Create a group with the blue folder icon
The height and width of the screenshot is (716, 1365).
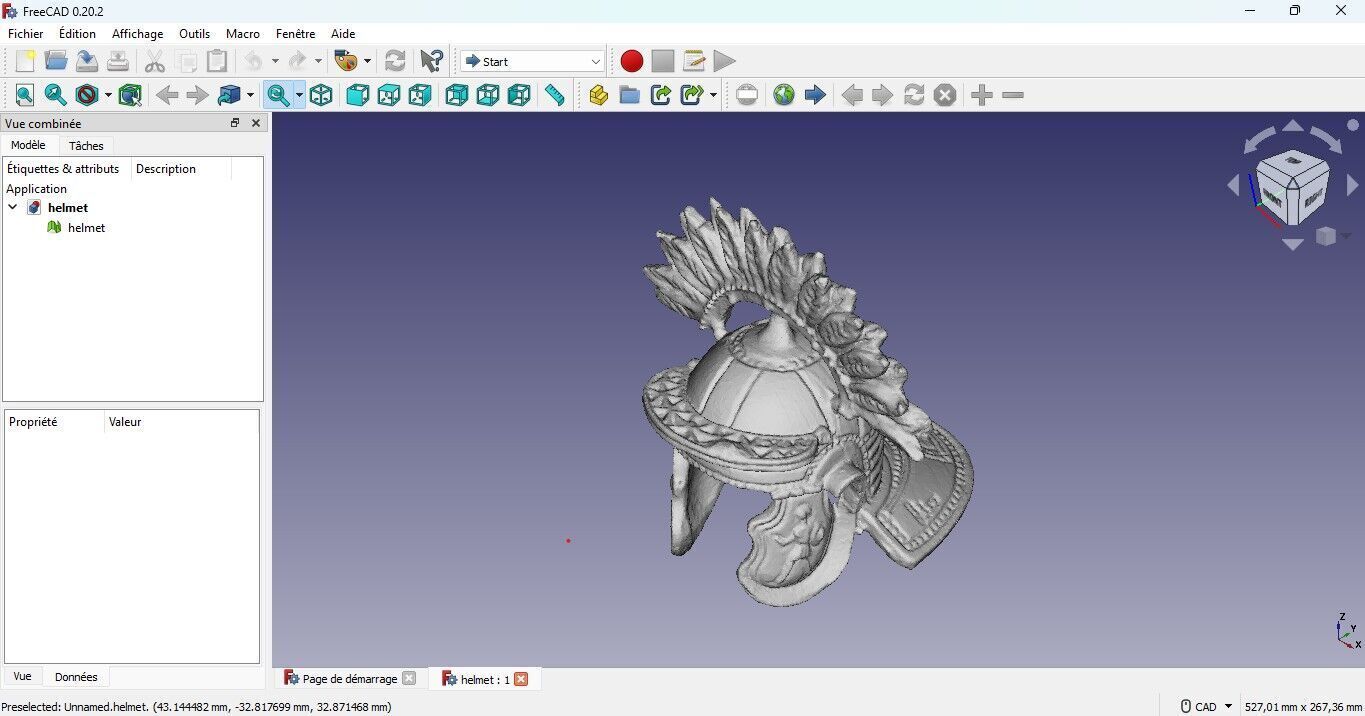click(629, 95)
